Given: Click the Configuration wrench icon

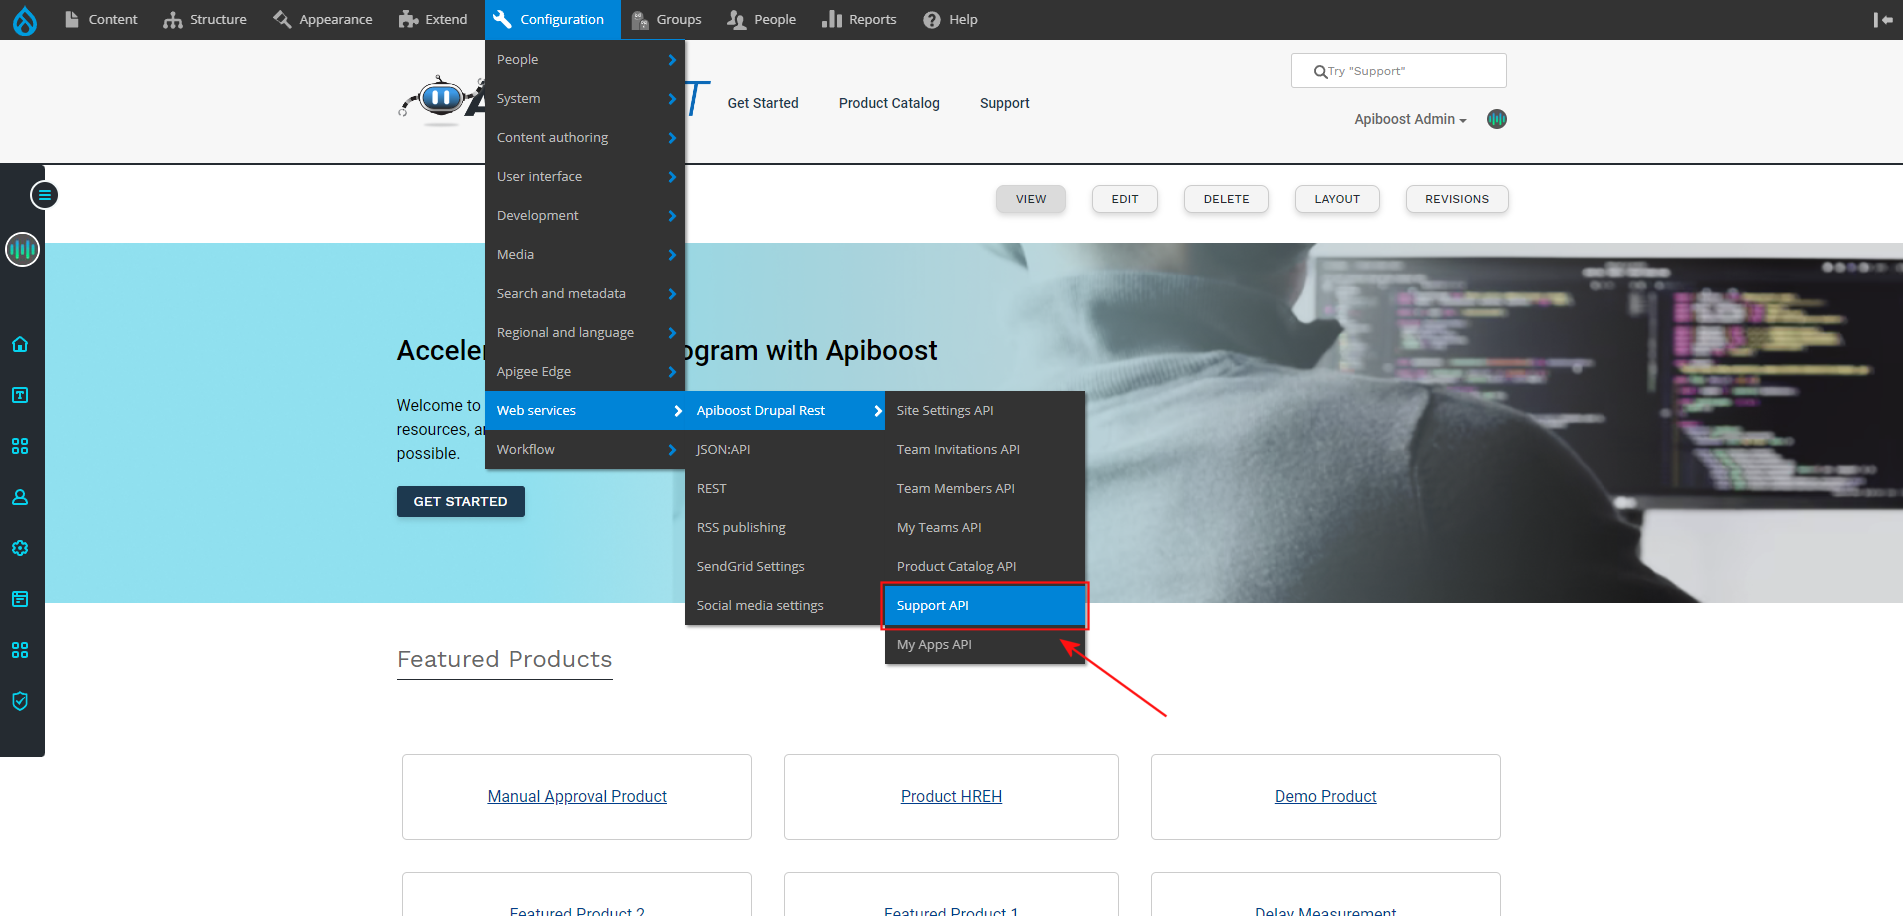Looking at the screenshot, I should tap(502, 19).
